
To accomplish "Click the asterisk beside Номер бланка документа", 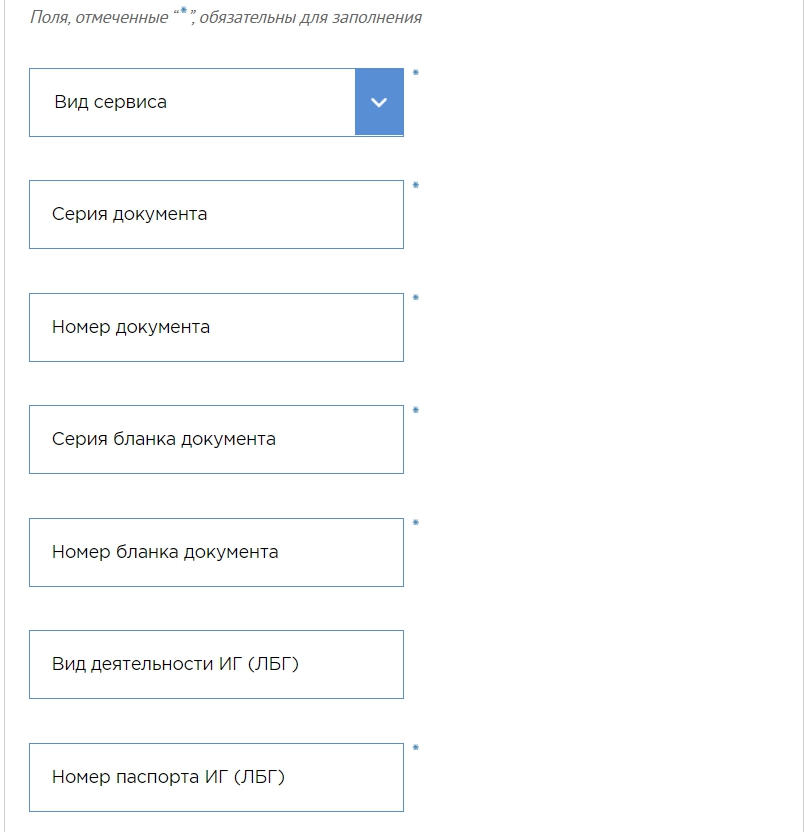I will click(416, 523).
